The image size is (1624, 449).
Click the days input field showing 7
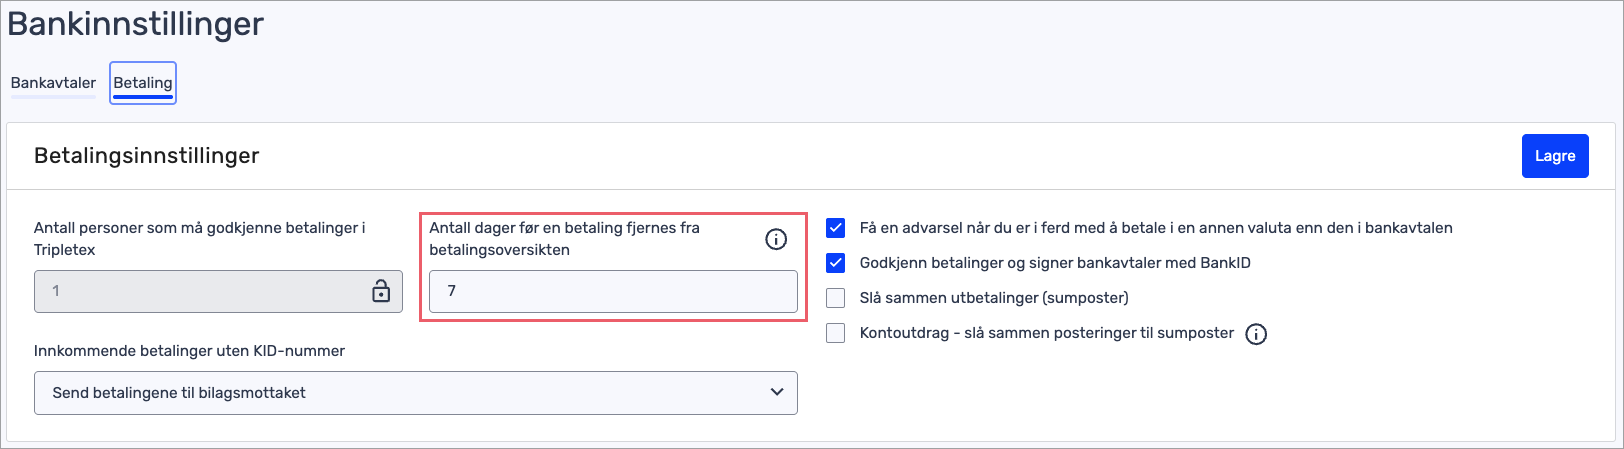pyautogui.click(x=612, y=291)
